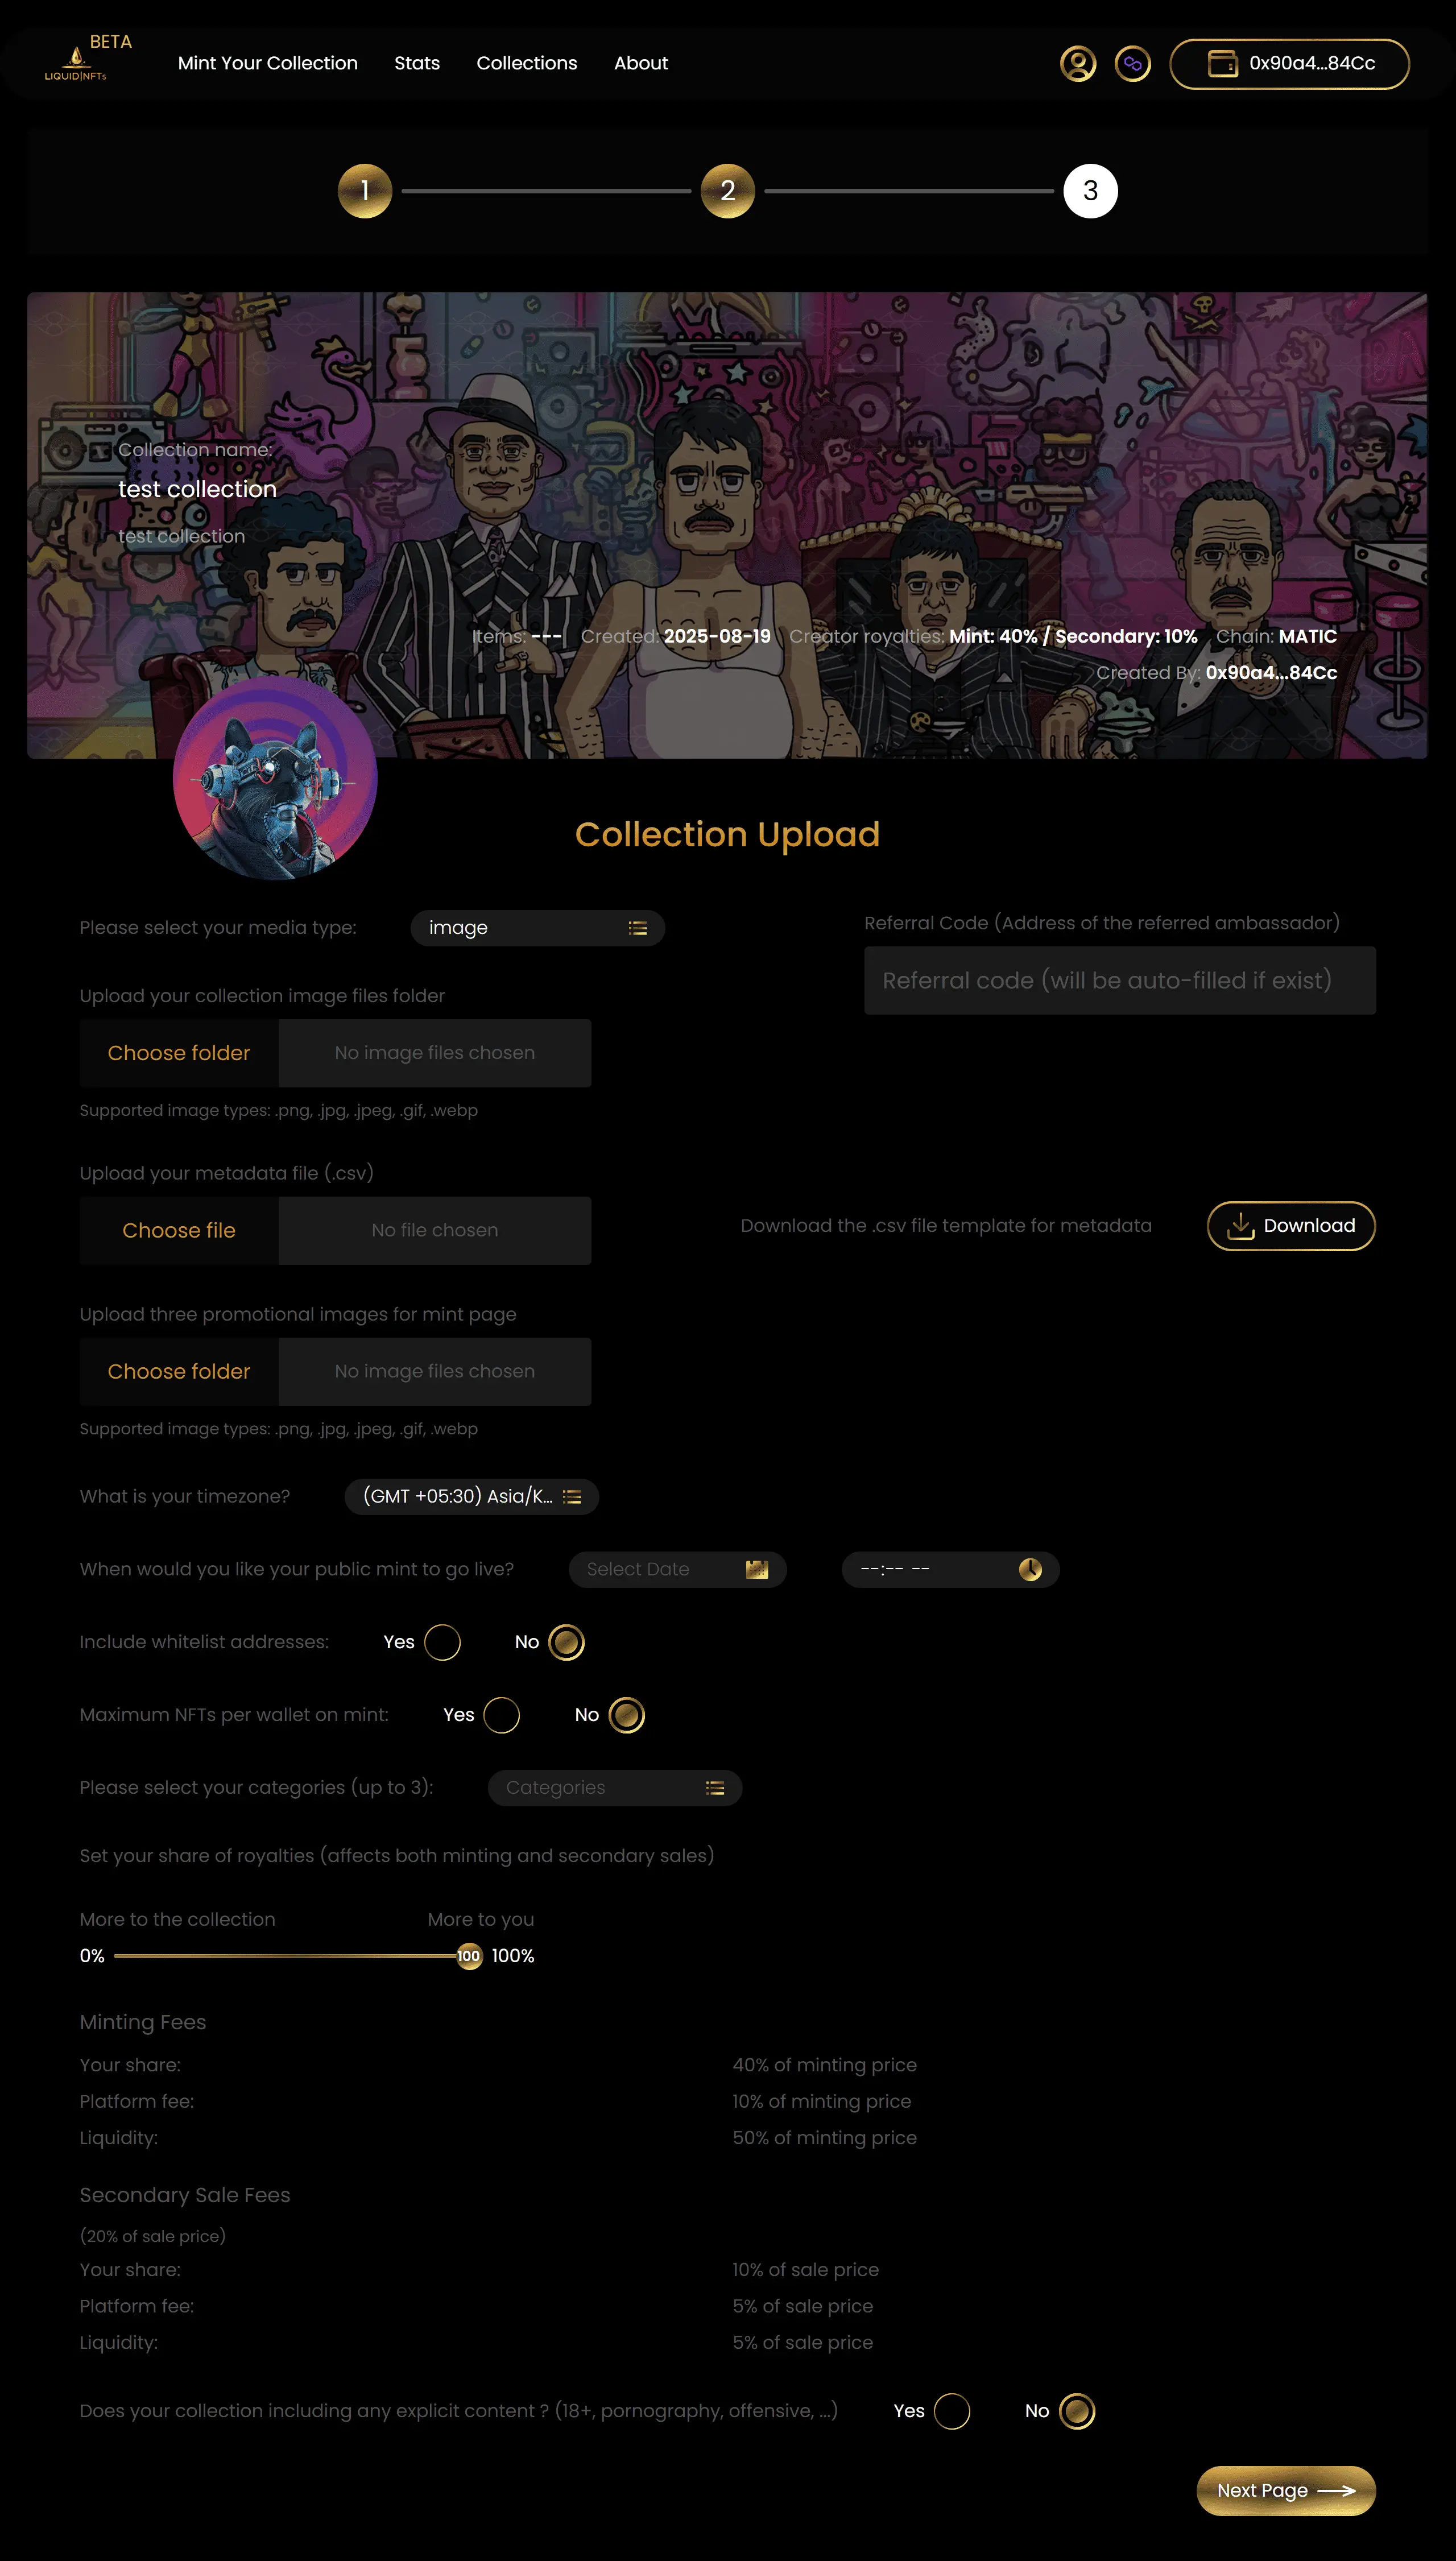Open the timezone dropdown

coord(471,1496)
